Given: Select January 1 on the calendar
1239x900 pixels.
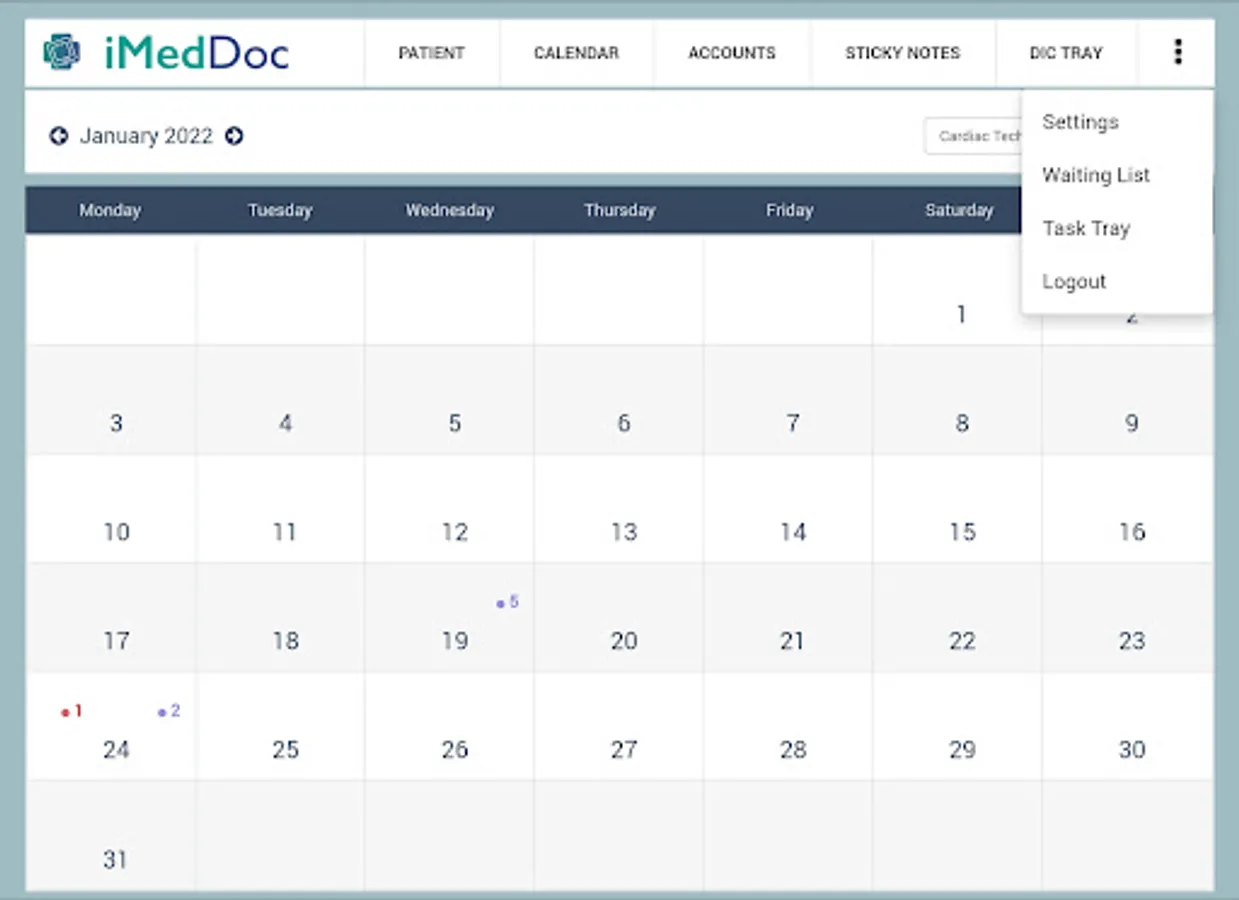Looking at the screenshot, I should [958, 291].
